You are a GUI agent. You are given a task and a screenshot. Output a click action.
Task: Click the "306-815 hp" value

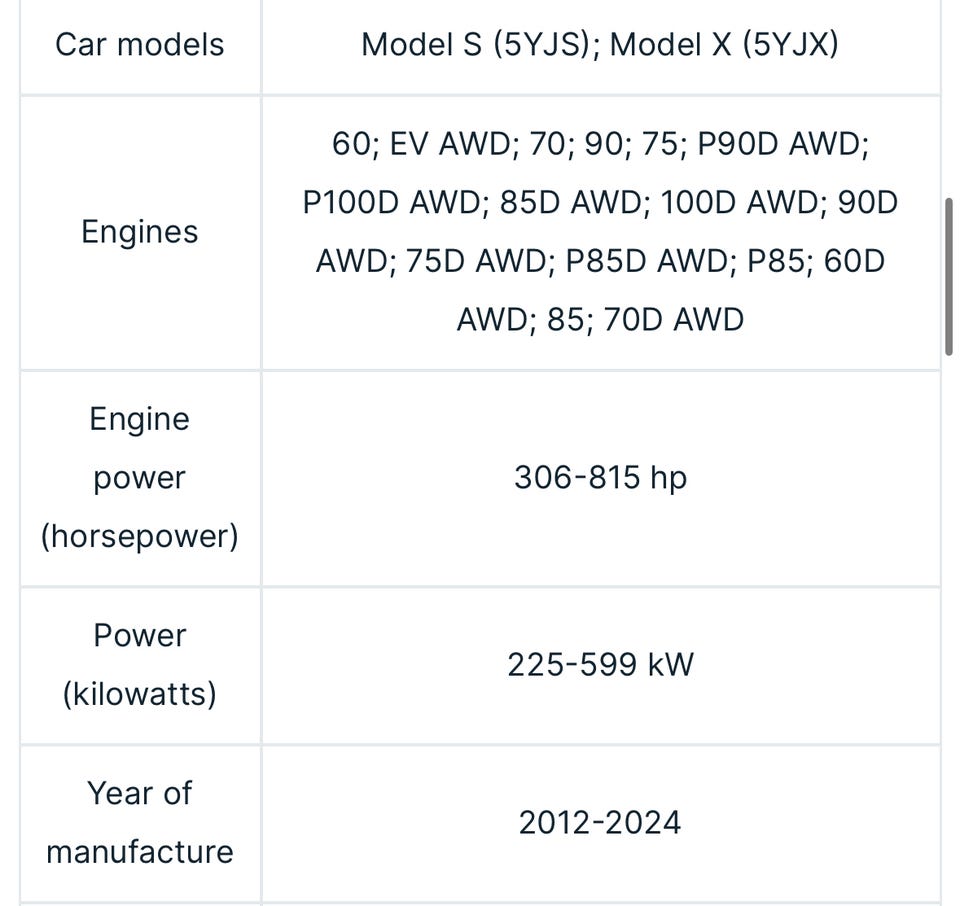(x=600, y=478)
